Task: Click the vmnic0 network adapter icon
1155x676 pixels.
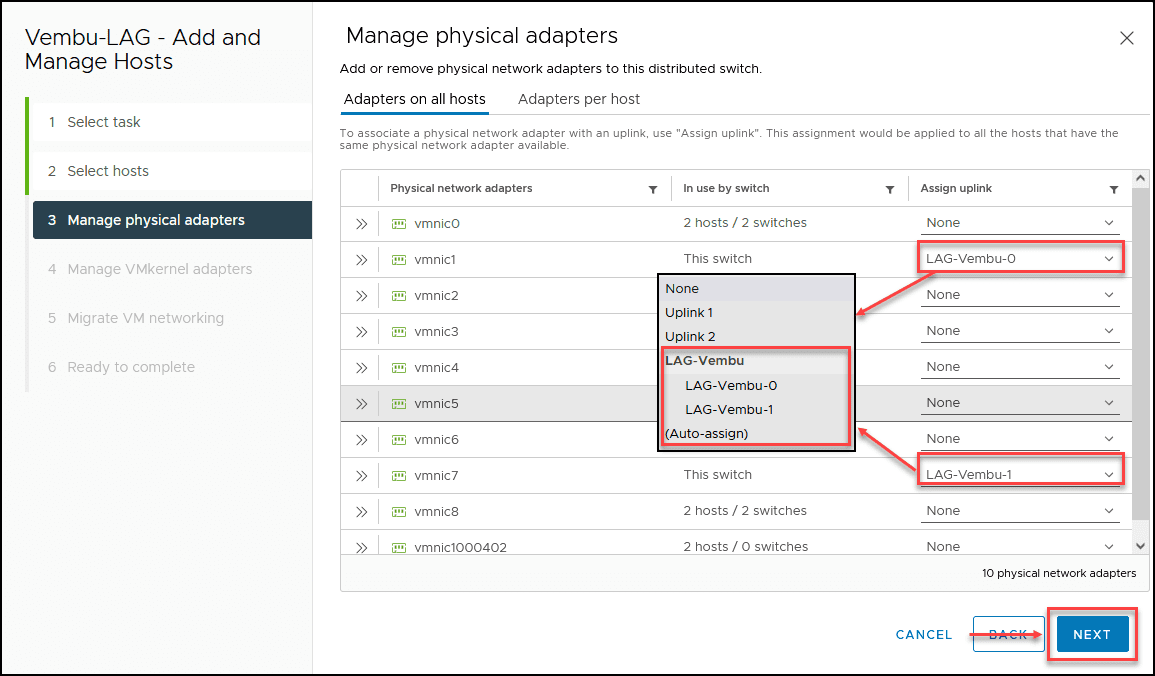Action: coord(399,224)
